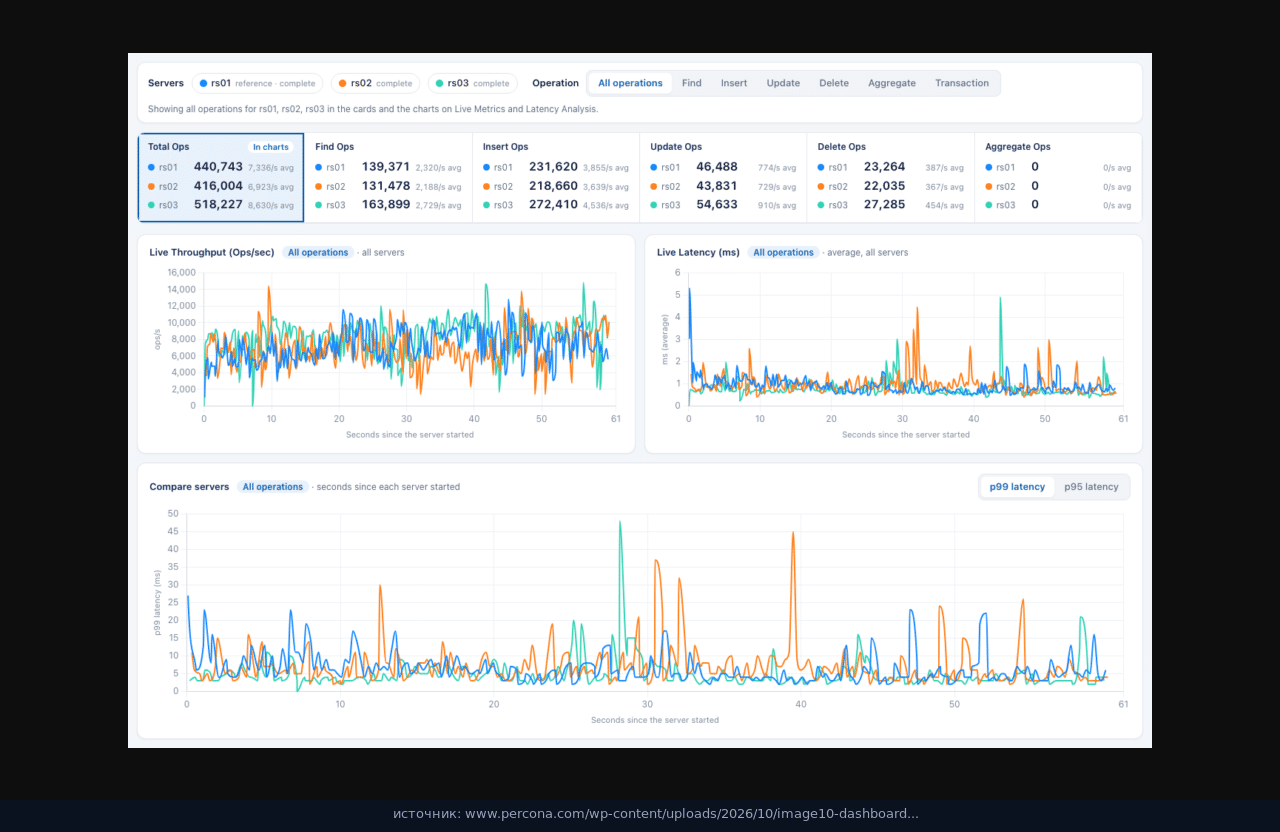
Task: Click All operations badge beside Live Latency
Action: coord(784,253)
